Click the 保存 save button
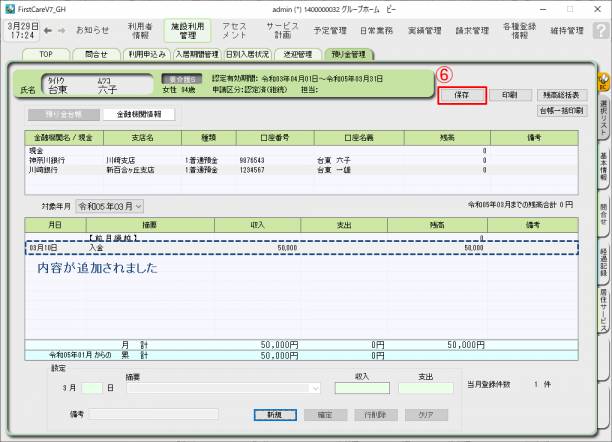 [x=461, y=95]
